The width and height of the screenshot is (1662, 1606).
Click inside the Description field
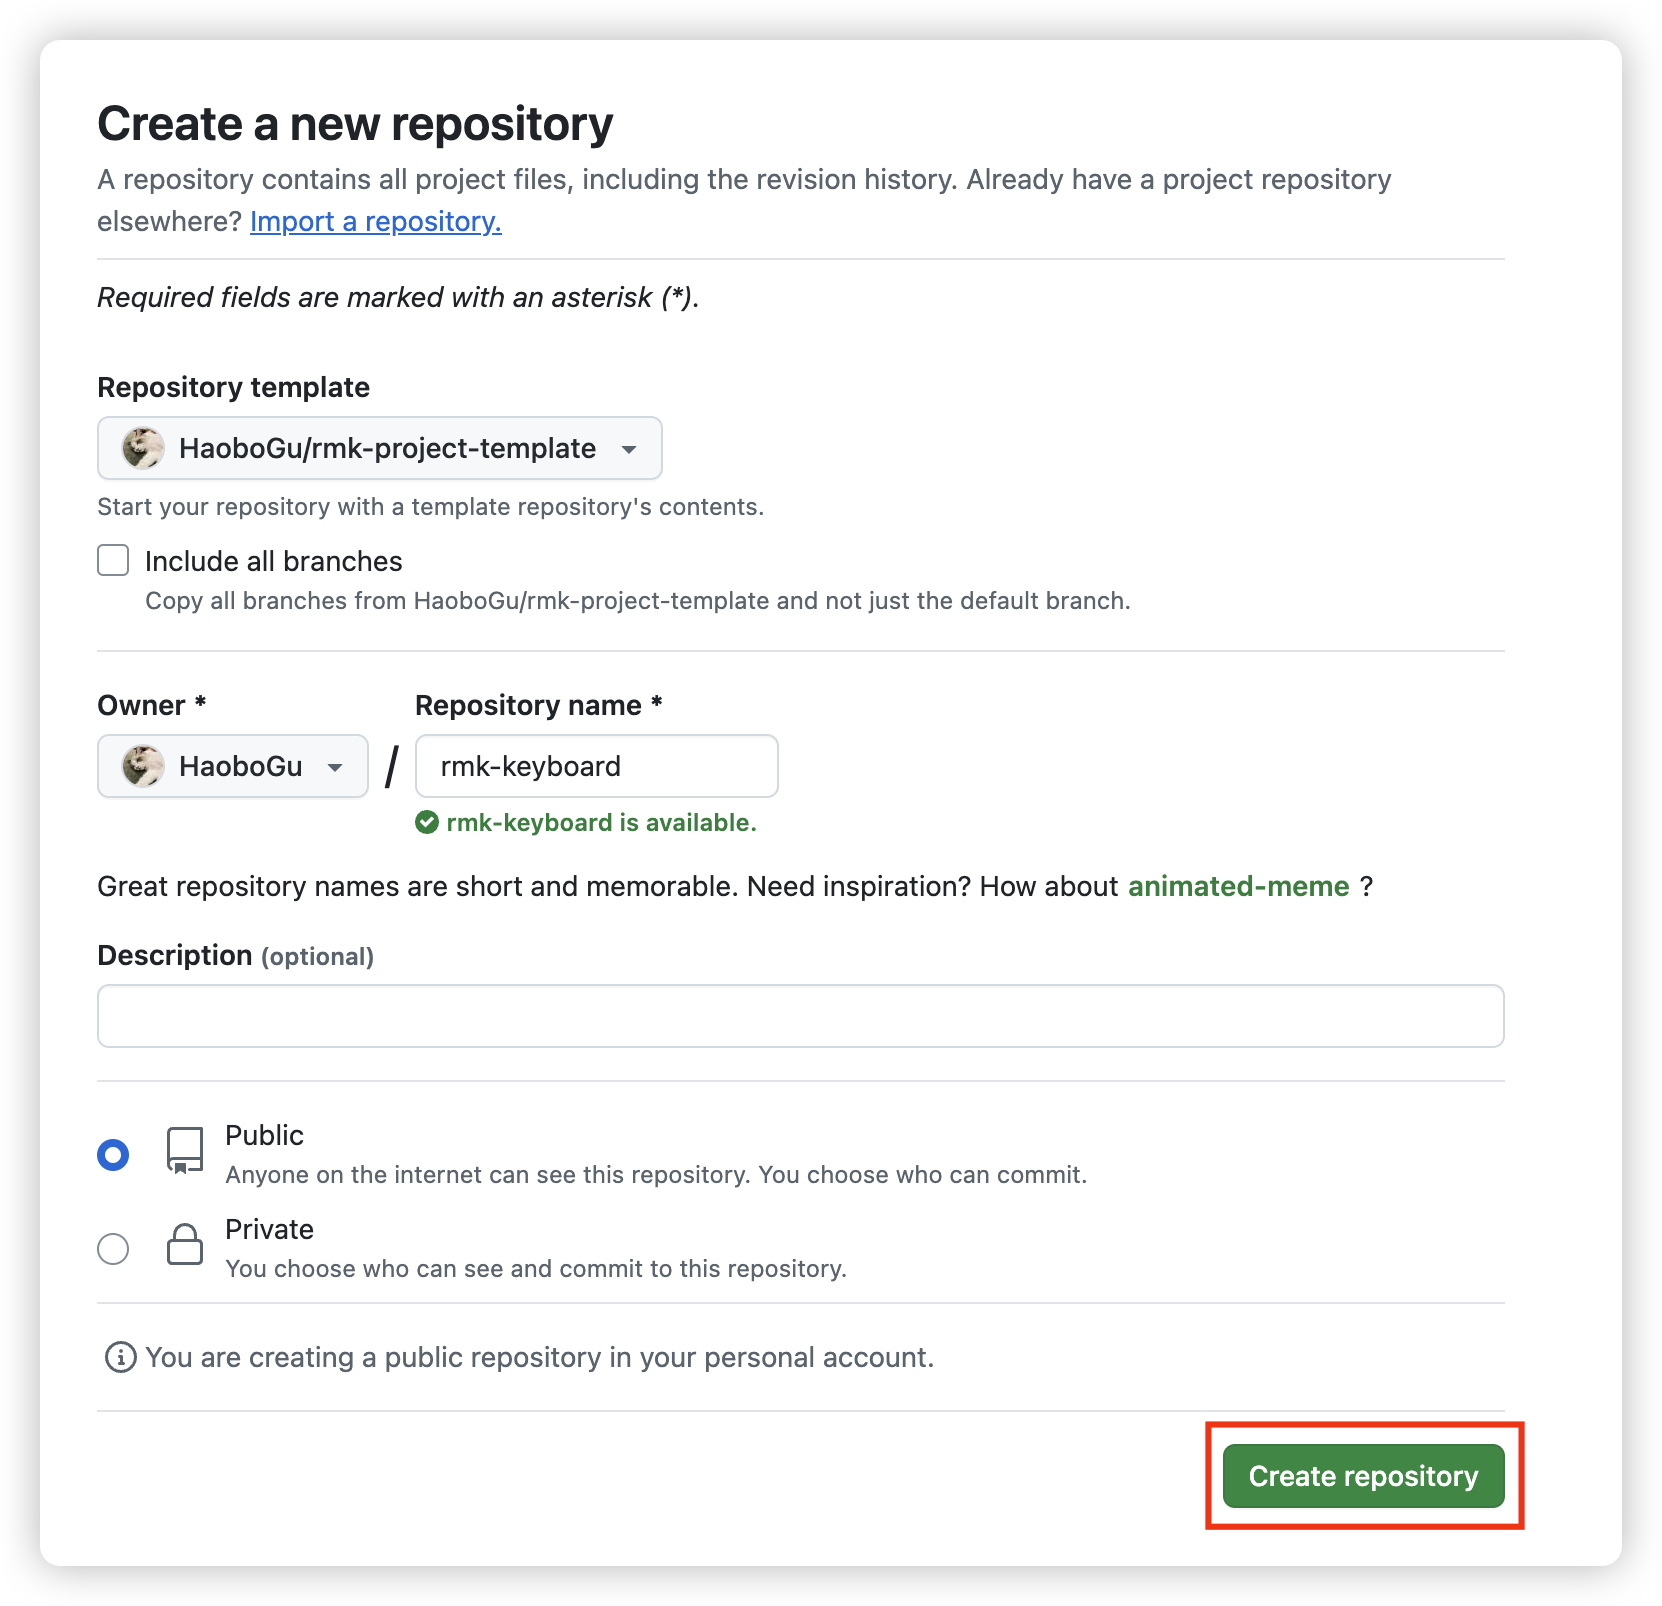[800, 1015]
